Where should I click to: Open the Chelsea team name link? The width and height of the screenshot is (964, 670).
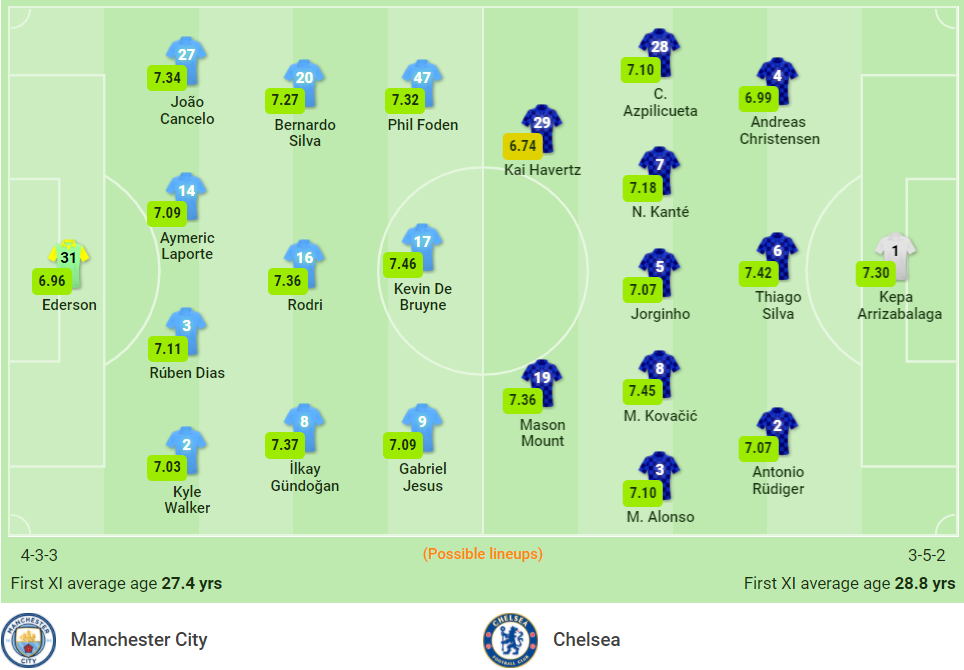tap(587, 639)
